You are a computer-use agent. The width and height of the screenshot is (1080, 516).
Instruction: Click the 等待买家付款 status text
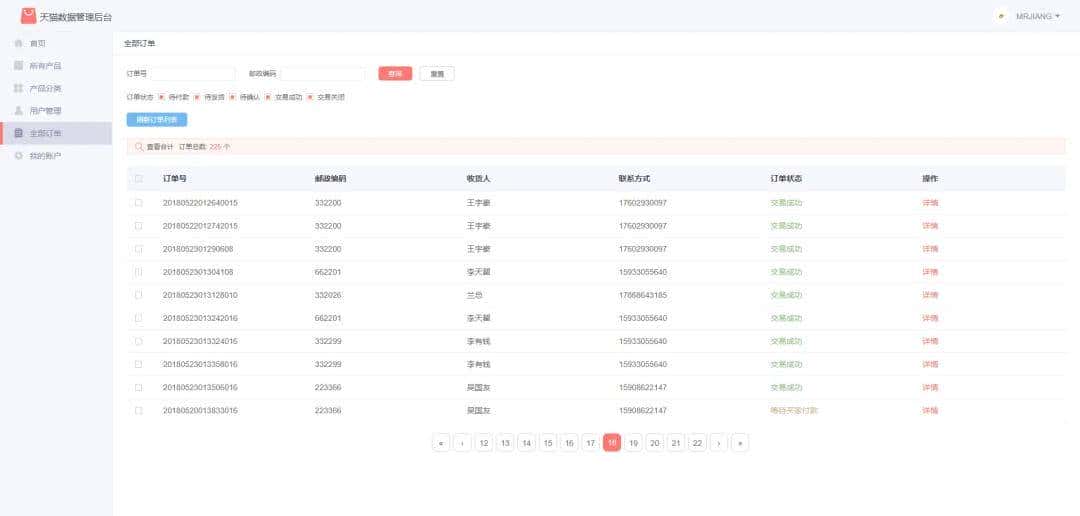[x=794, y=411]
